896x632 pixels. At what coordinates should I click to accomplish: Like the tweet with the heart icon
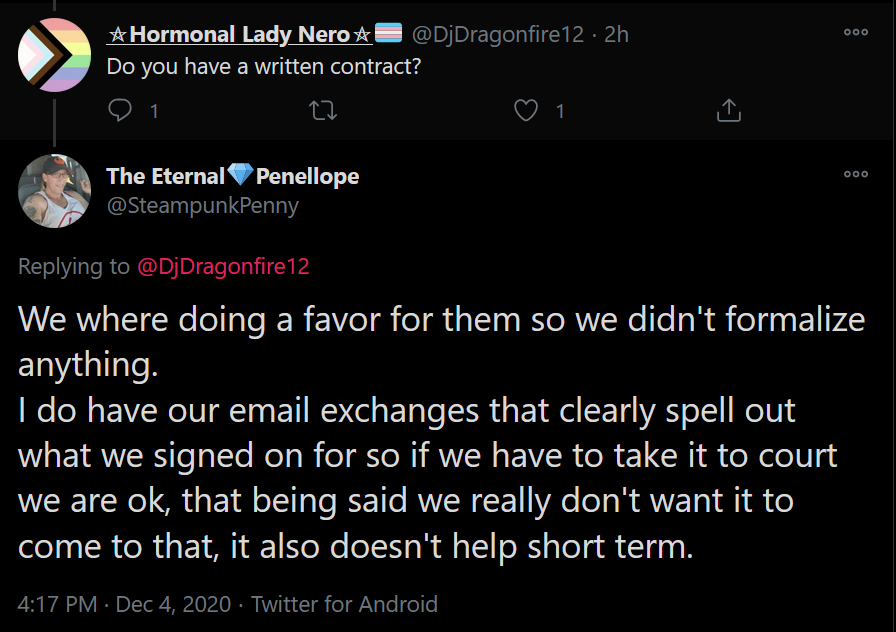coord(526,110)
